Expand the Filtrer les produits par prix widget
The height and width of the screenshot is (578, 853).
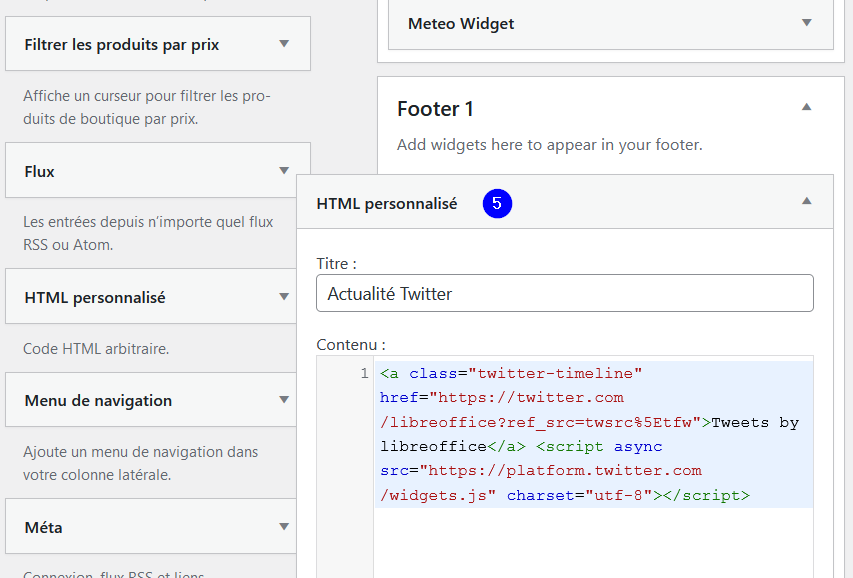pyautogui.click(x=283, y=44)
